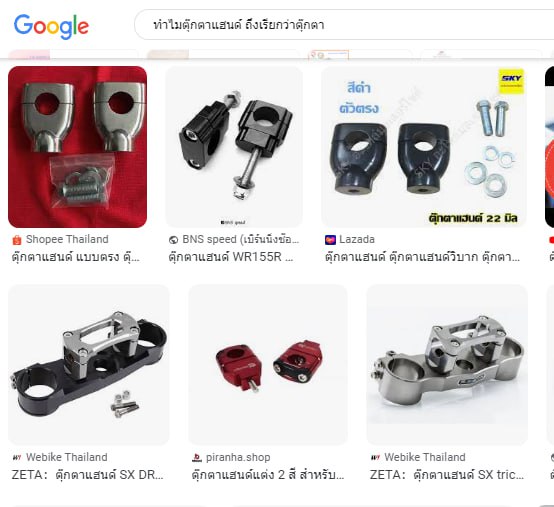Image resolution: width=554 pixels, height=507 pixels.
Task: Open the Shopee Thailand result title link
Action: [x=76, y=257]
